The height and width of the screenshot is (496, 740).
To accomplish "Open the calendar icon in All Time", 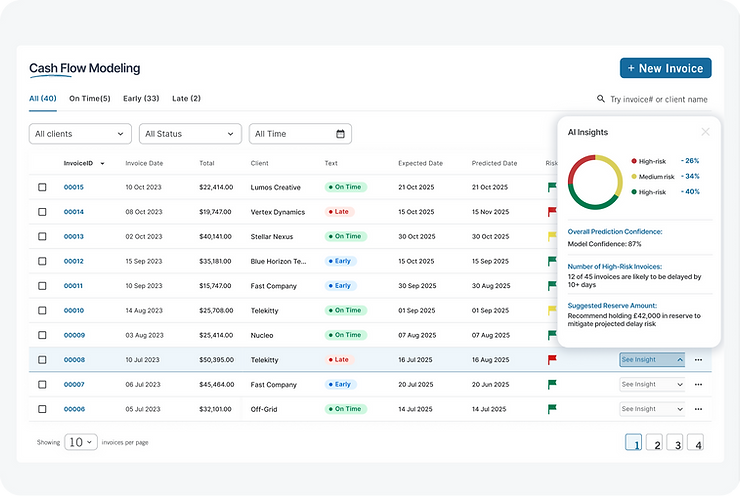I will tap(340, 134).
